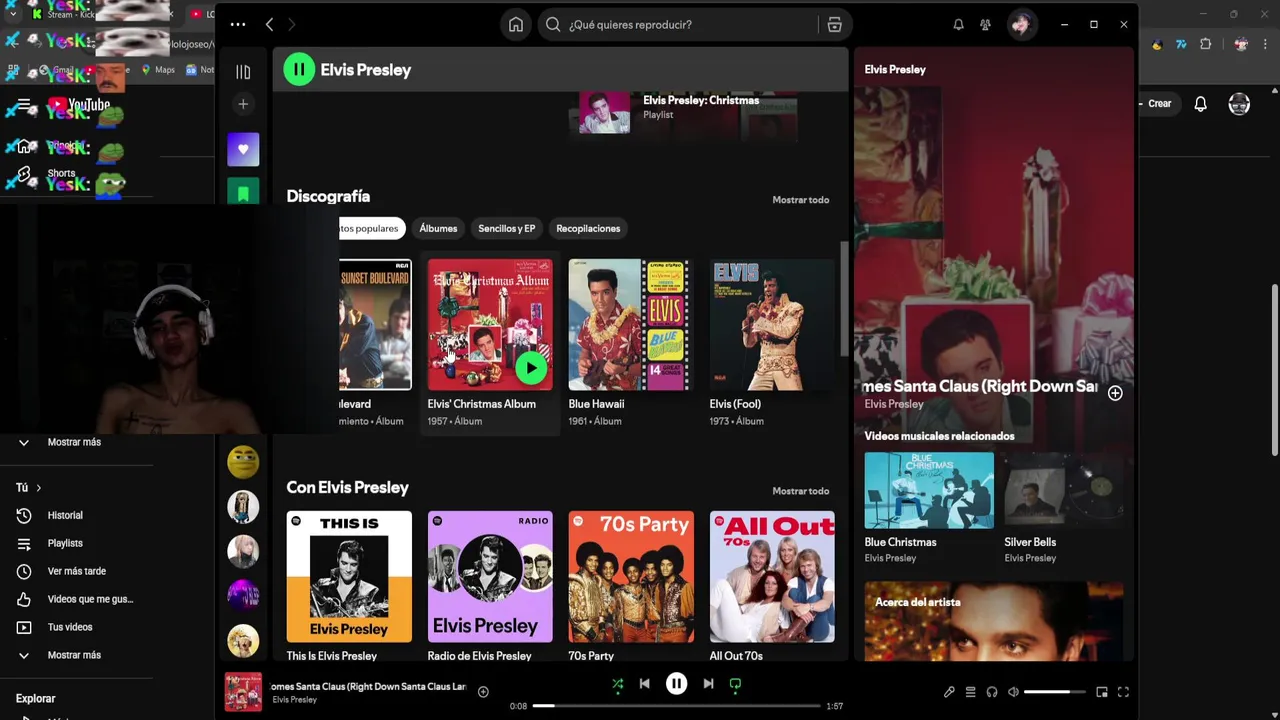Open mini player icon

click(1102, 692)
